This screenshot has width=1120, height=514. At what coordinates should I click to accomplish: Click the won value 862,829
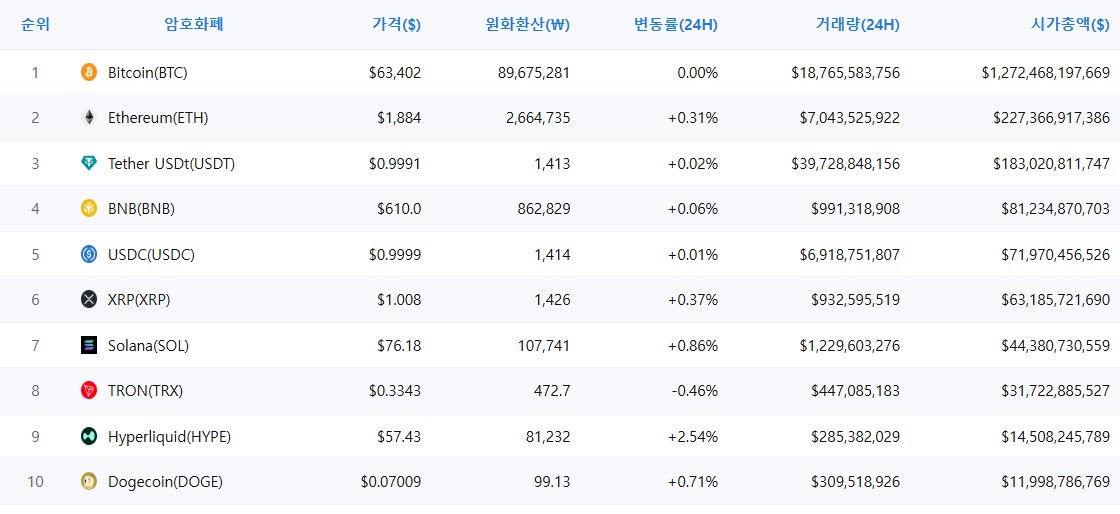point(544,208)
